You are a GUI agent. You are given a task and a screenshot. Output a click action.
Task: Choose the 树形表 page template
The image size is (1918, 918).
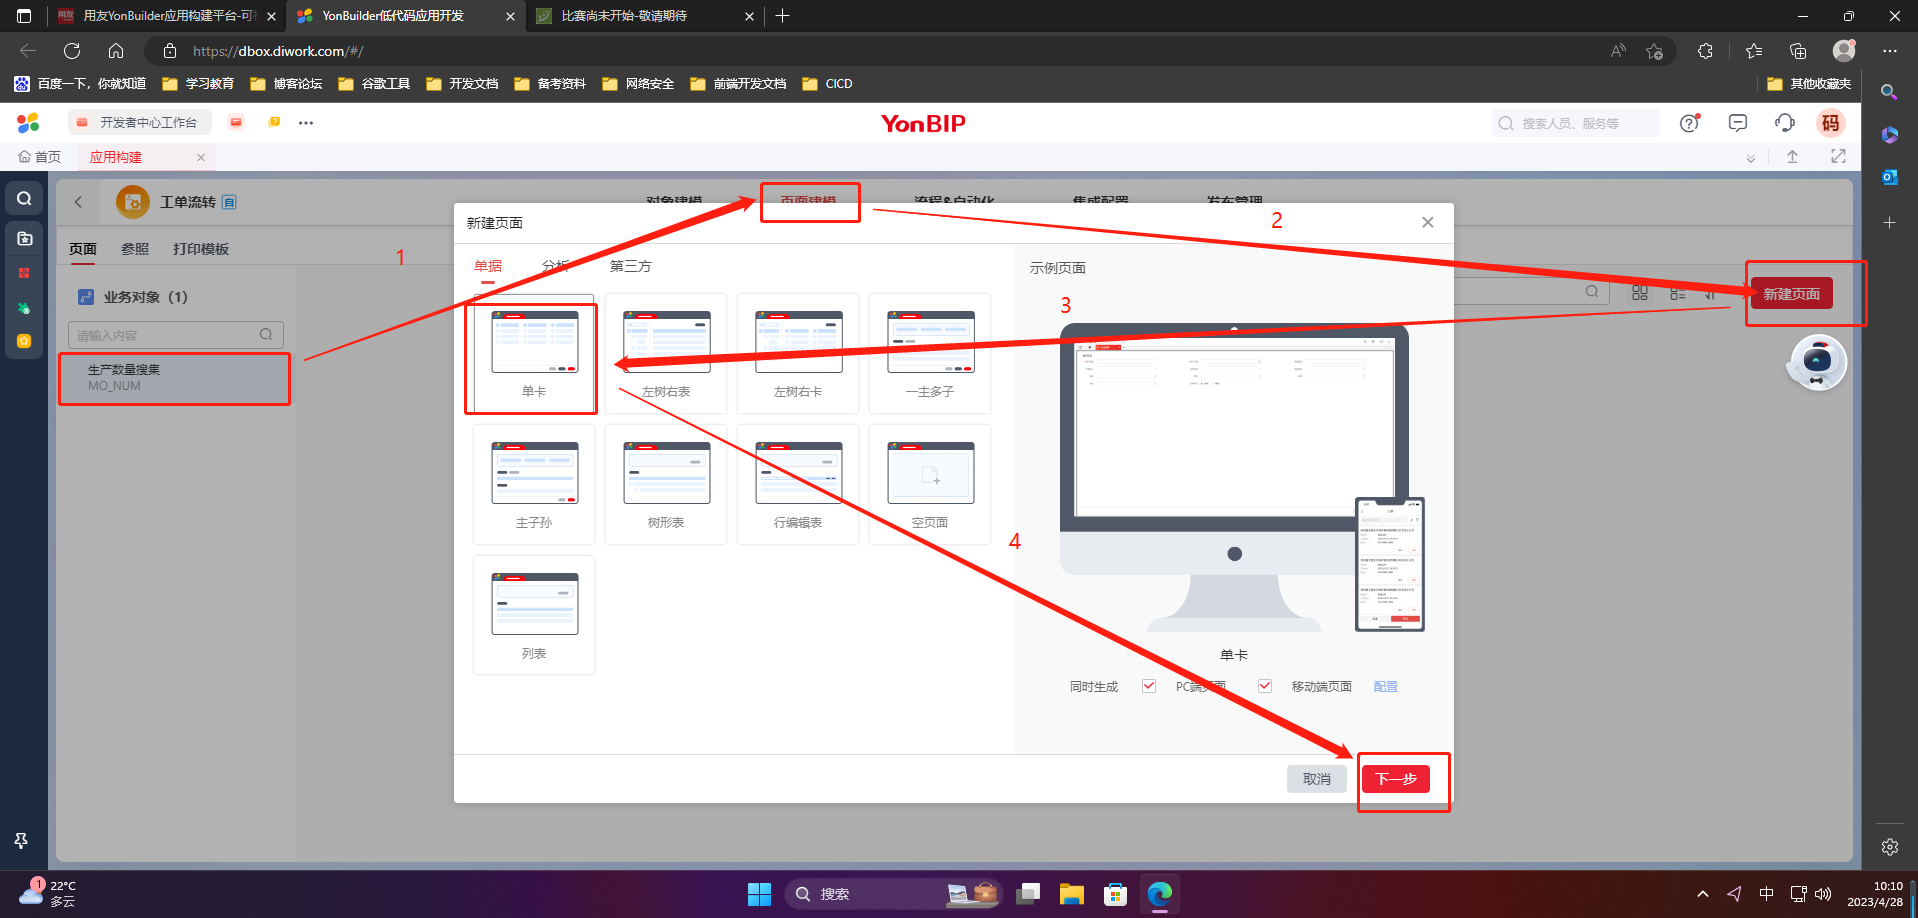[666, 484]
